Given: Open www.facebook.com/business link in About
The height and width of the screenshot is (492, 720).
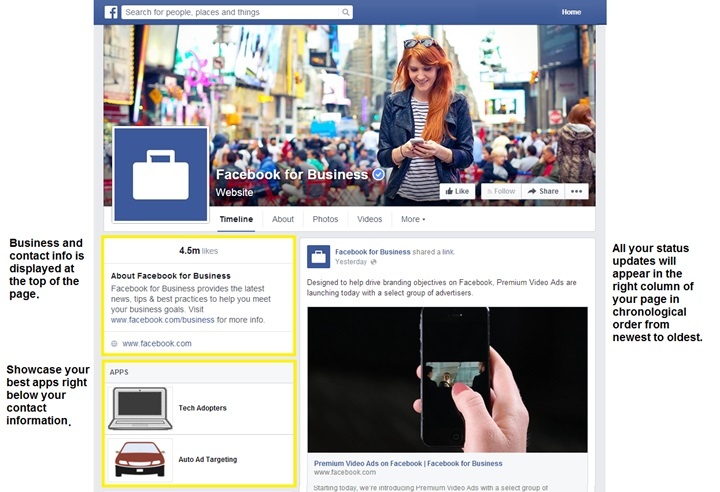Looking at the screenshot, I should pyautogui.click(x=163, y=320).
